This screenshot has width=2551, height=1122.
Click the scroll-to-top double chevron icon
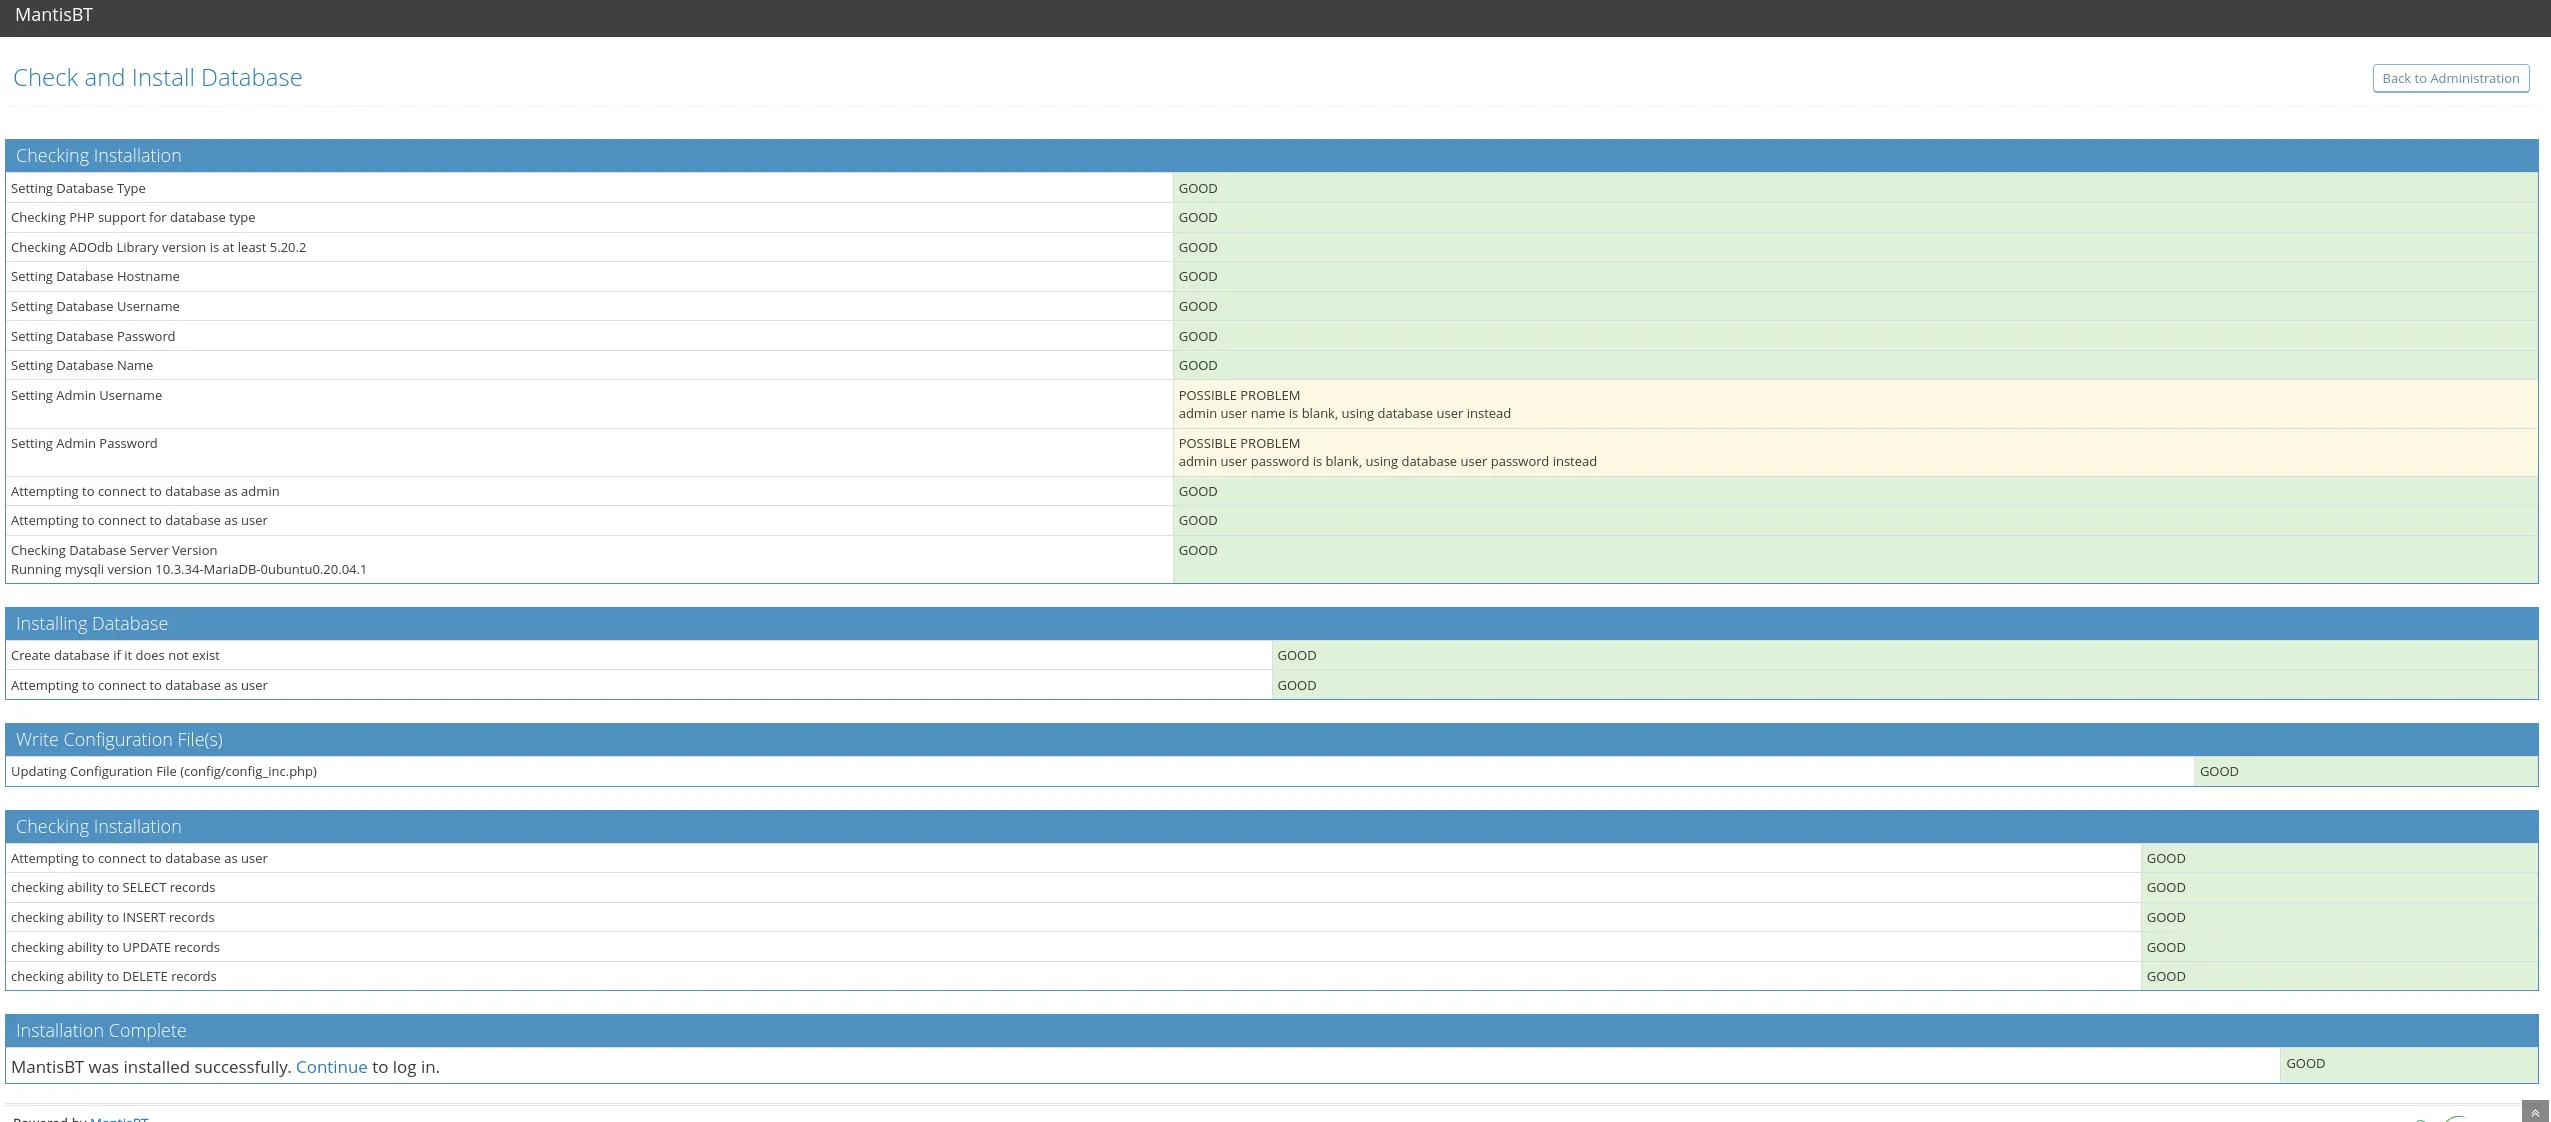[x=2535, y=1112]
